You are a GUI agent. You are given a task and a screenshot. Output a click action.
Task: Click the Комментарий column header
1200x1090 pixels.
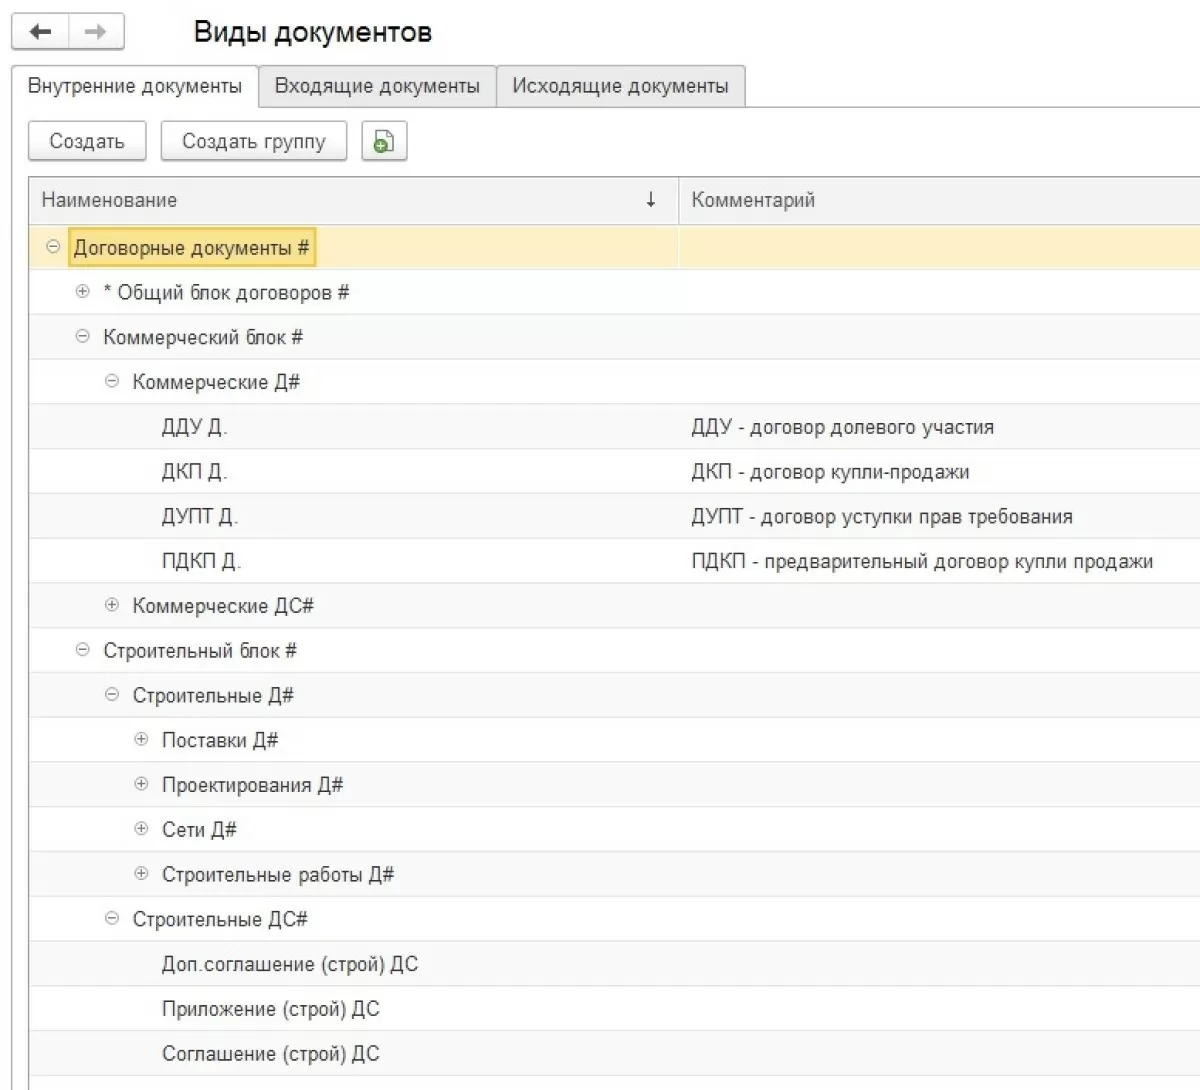753,200
